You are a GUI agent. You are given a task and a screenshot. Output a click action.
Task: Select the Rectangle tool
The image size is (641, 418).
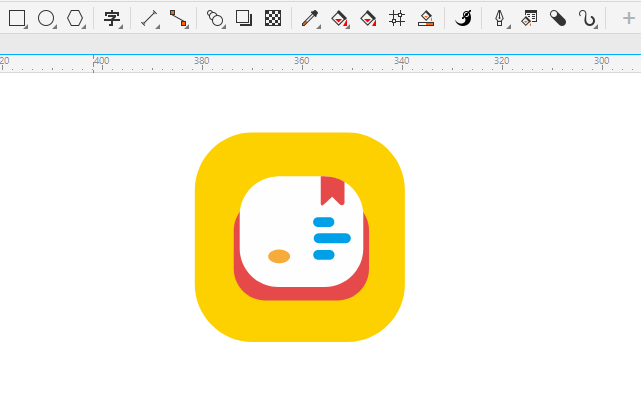click(x=17, y=18)
